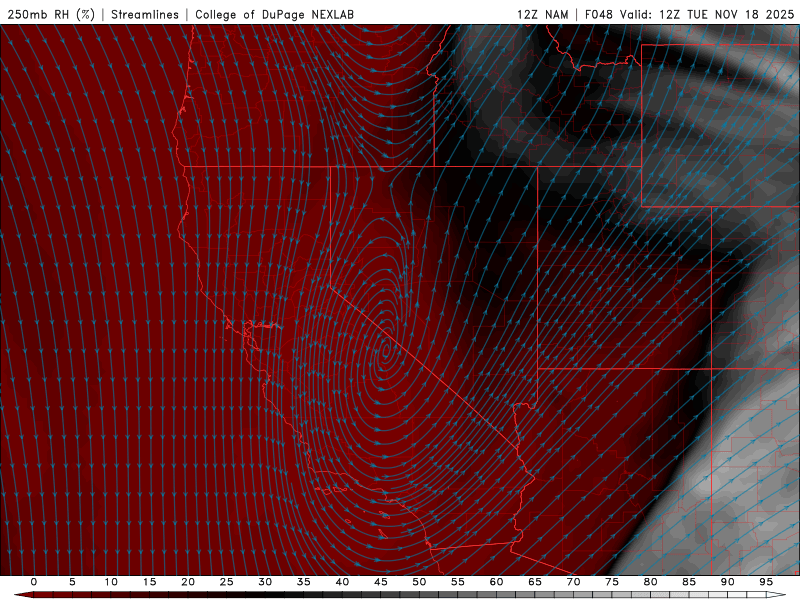The height and width of the screenshot is (600, 800).
Task: Click the colorbar label '35'
Action: pos(304,582)
